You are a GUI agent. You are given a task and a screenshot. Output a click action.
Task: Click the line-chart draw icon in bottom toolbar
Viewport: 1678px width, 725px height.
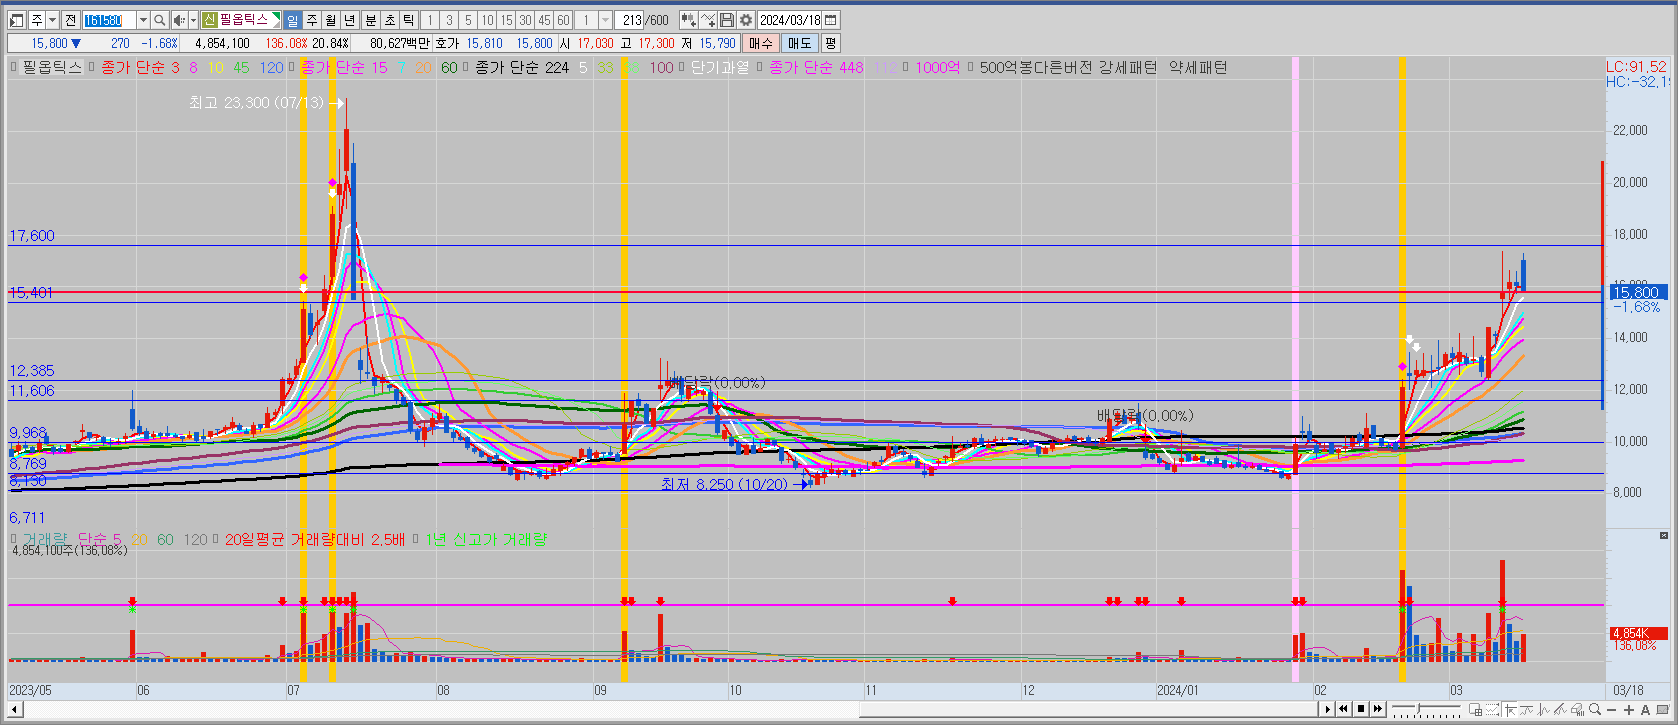[1544, 709]
